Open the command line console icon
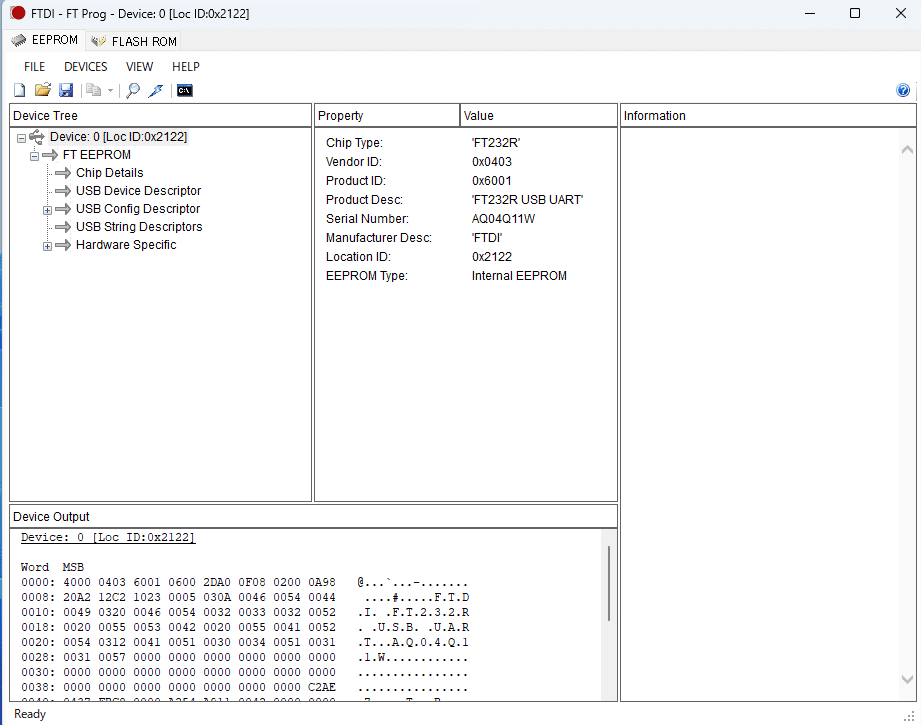Screen dimensions: 921x725 pos(184,90)
